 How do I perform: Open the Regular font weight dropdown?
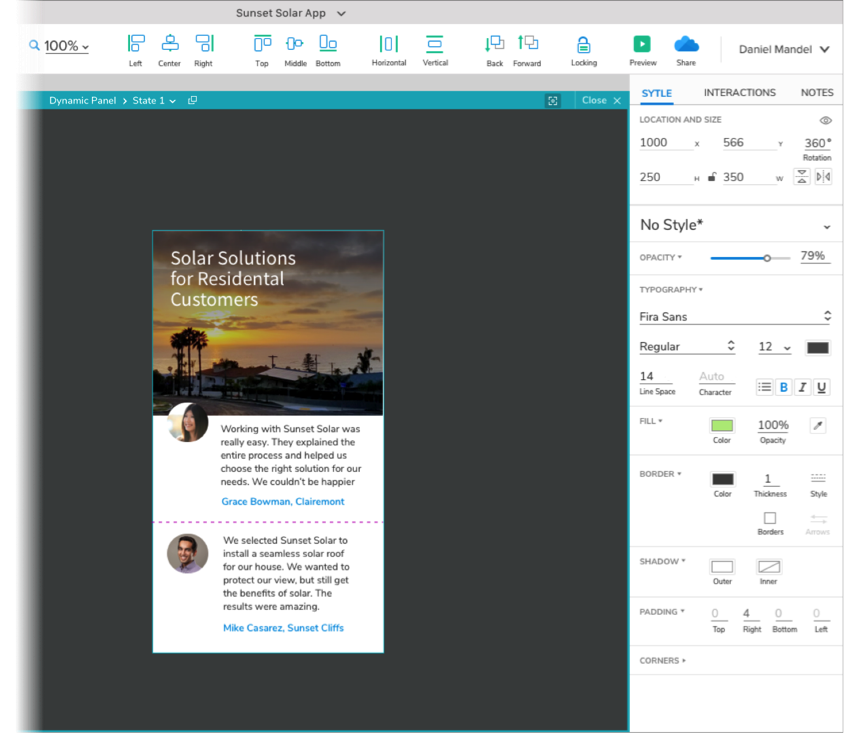[x=687, y=347]
